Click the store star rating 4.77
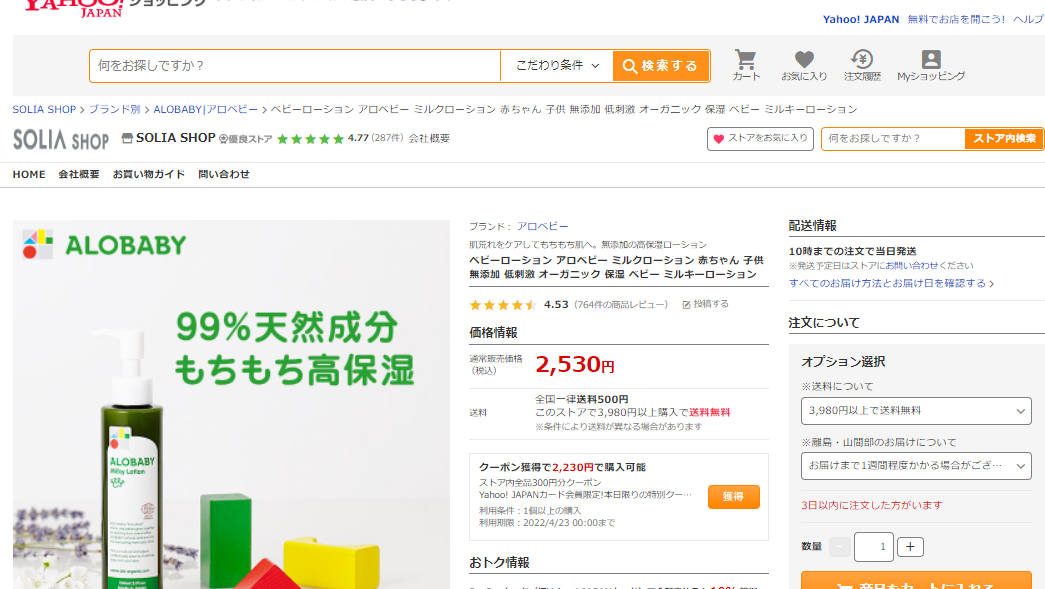Image resolution: width=1045 pixels, height=589 pixels. [323, 139]
